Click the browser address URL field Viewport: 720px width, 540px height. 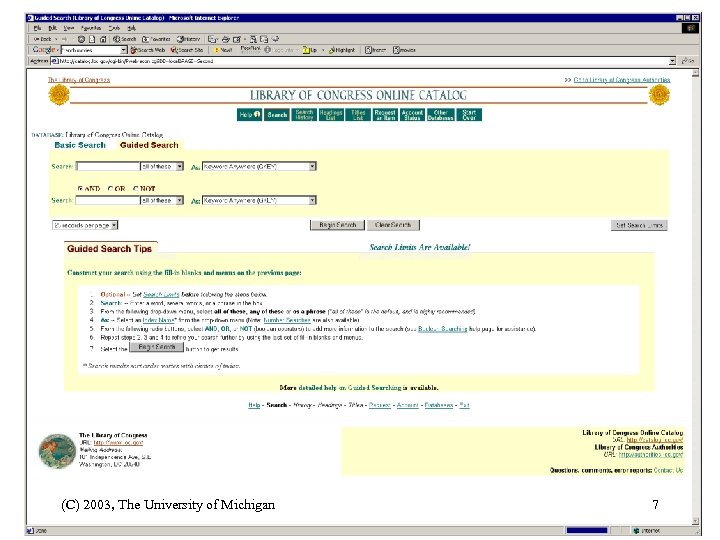[360, 61]
